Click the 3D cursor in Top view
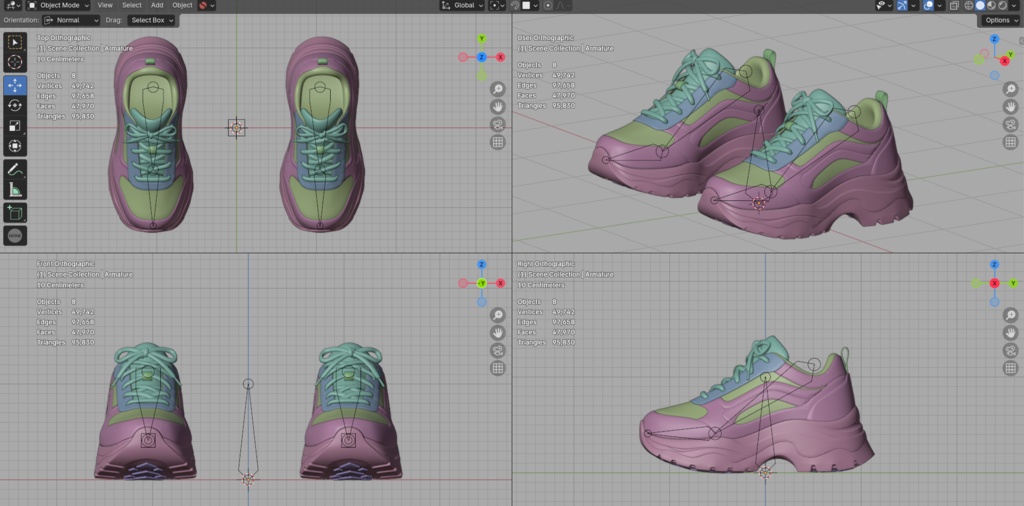 (236, 128)
